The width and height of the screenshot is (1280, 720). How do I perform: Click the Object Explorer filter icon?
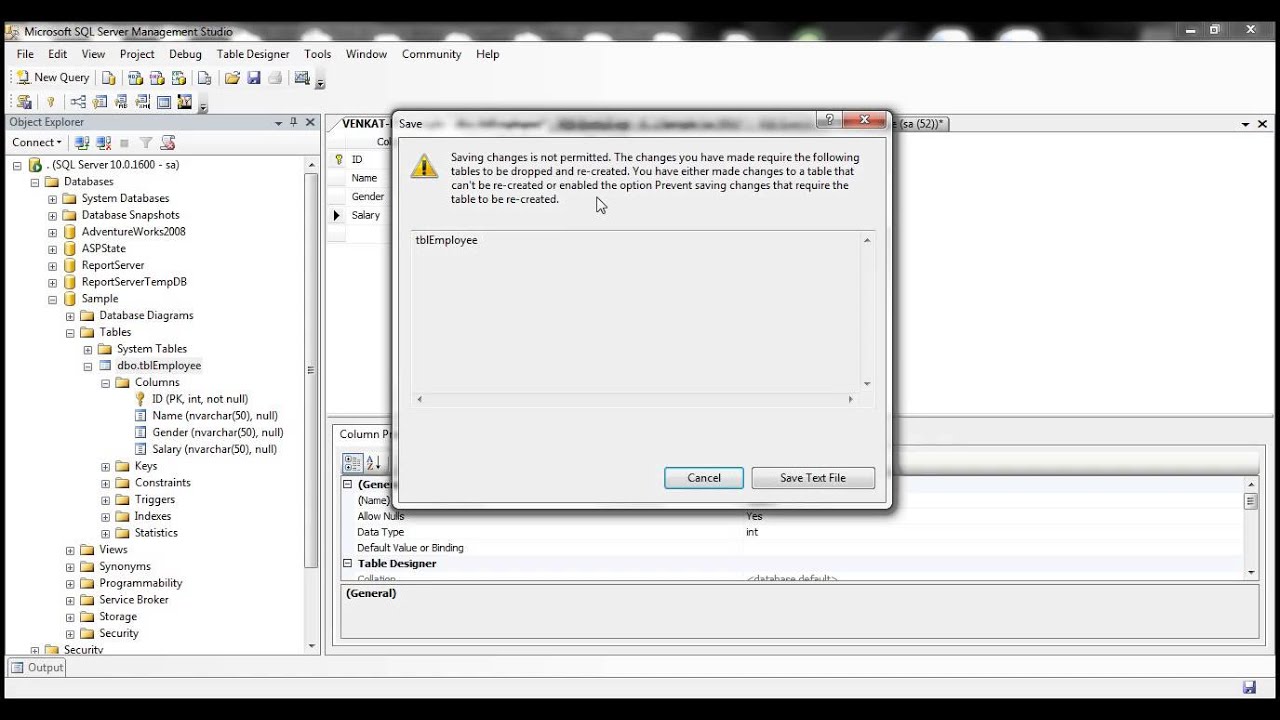[146, 142]
